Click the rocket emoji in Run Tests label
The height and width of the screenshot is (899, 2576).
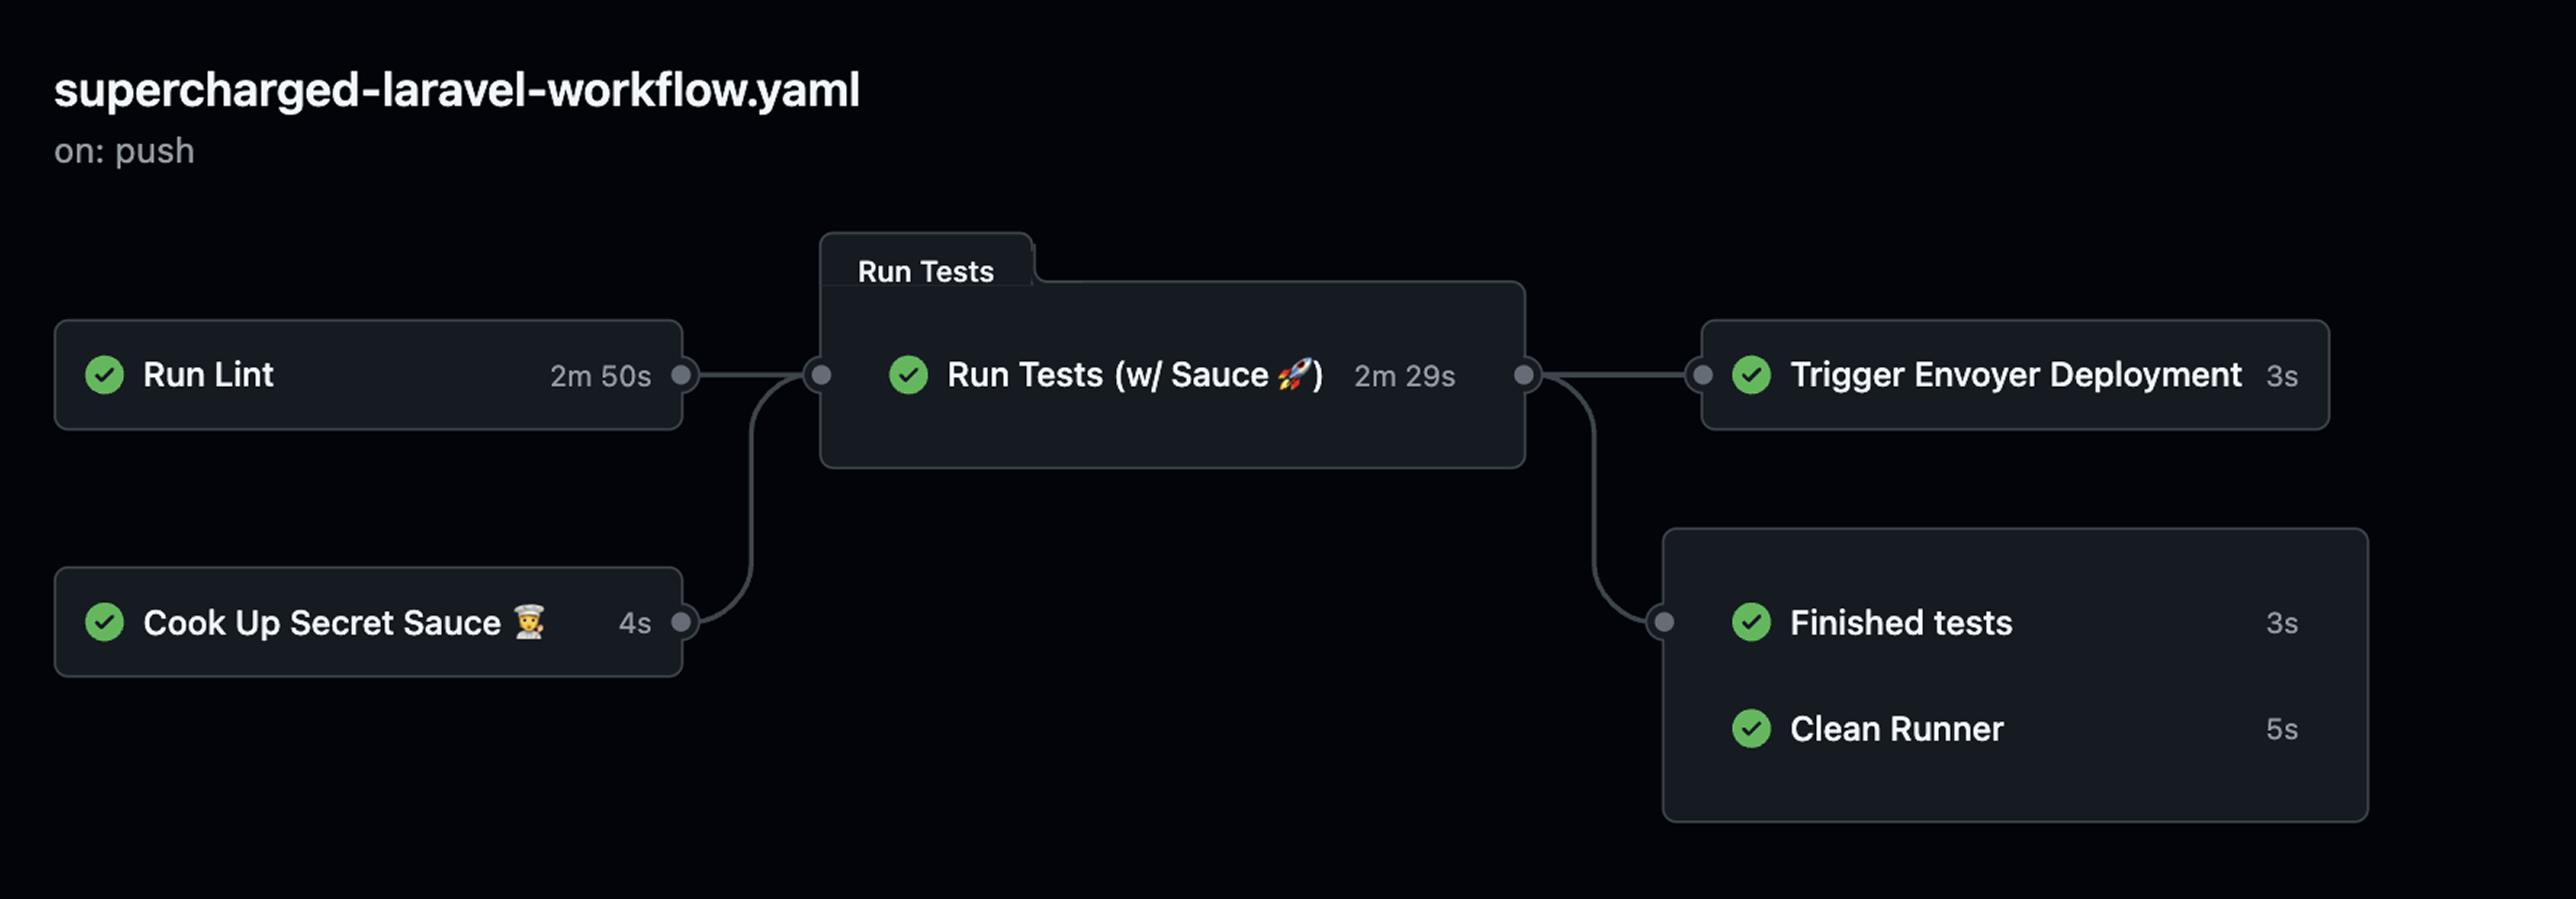(x=1295, y=375)
